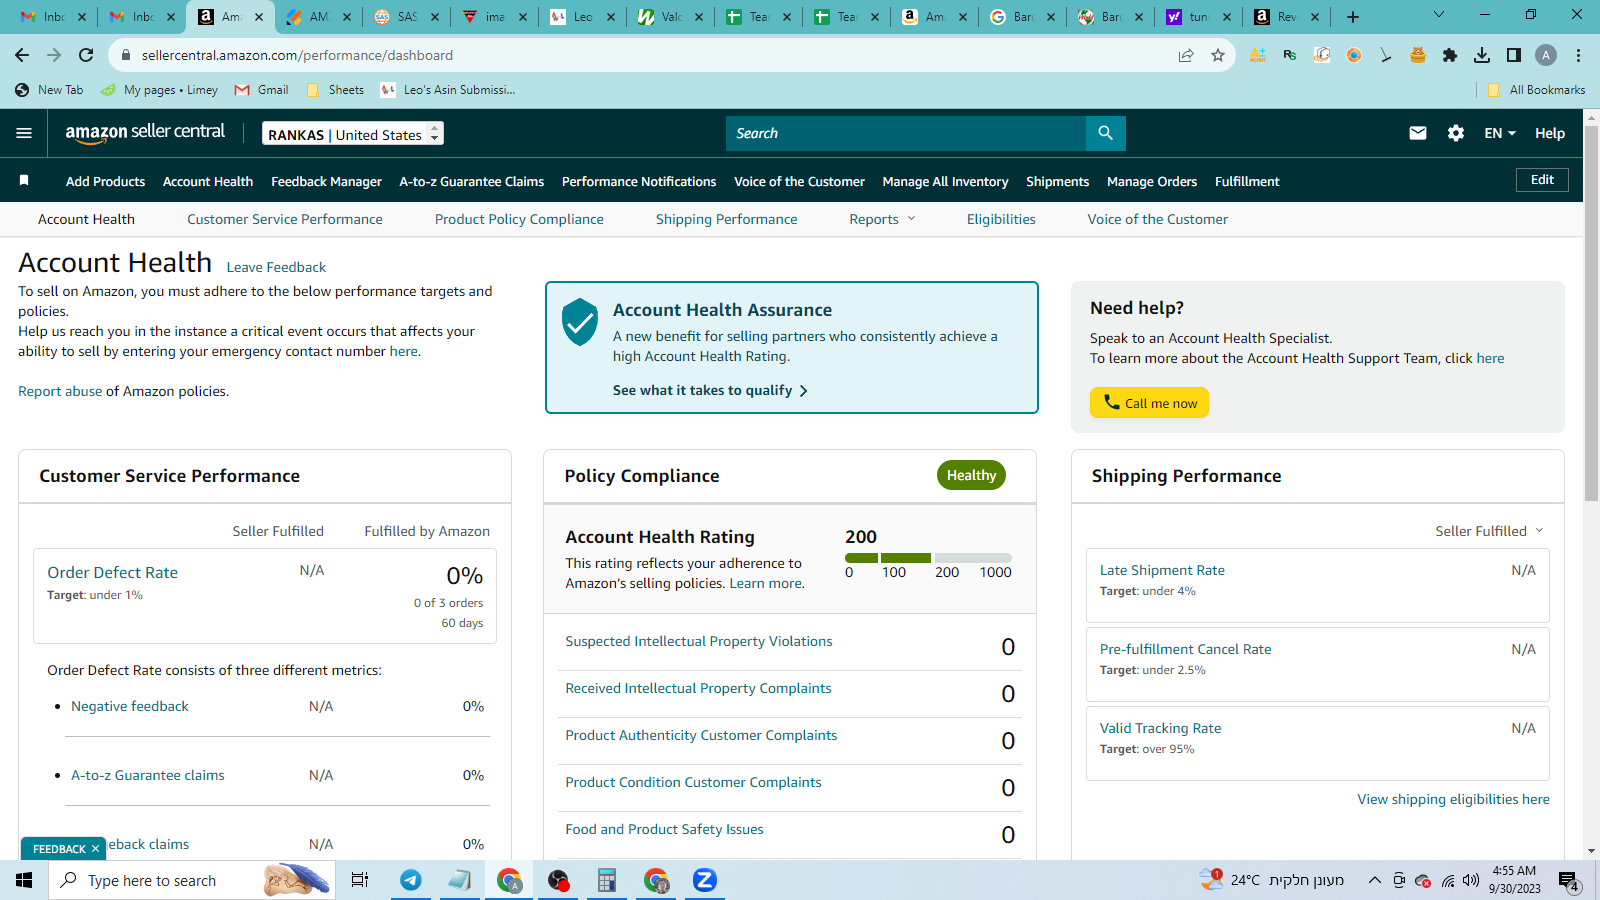The width and height of the screenshot is (1600, 900).
Task: Click the Seller Central Search field
Action: pos(906,133)
